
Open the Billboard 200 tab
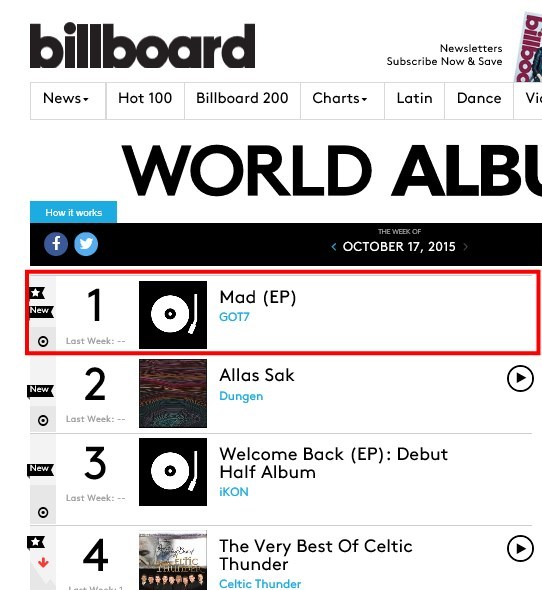(x=242, y=100)
